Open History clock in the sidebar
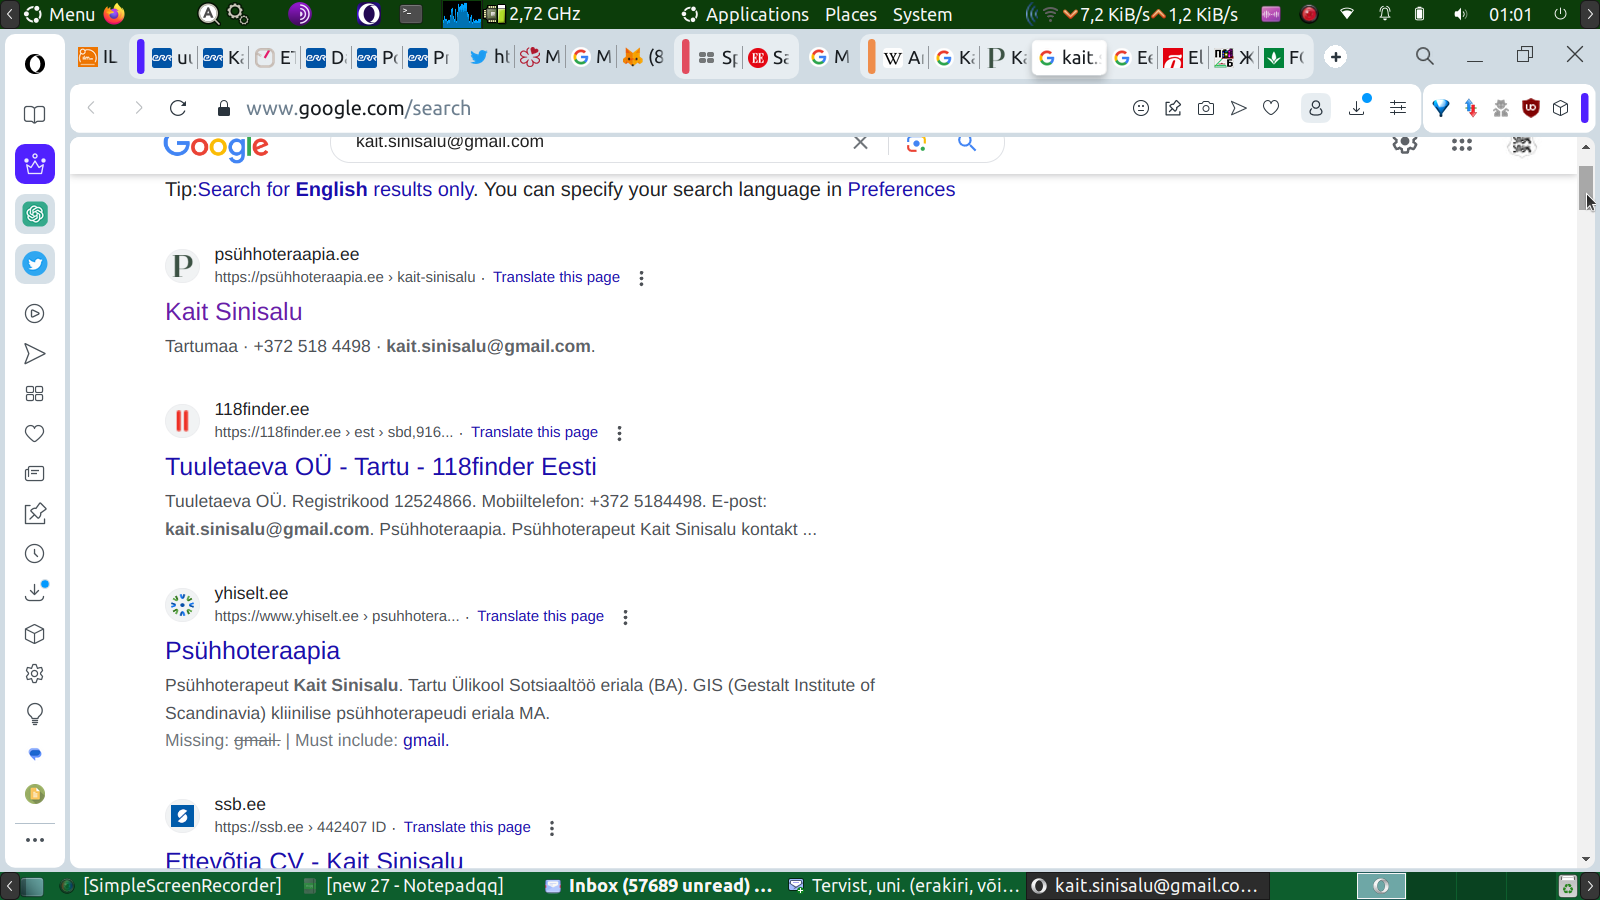1600x900 pixels. pyautogui.click(x=35, y=554)
